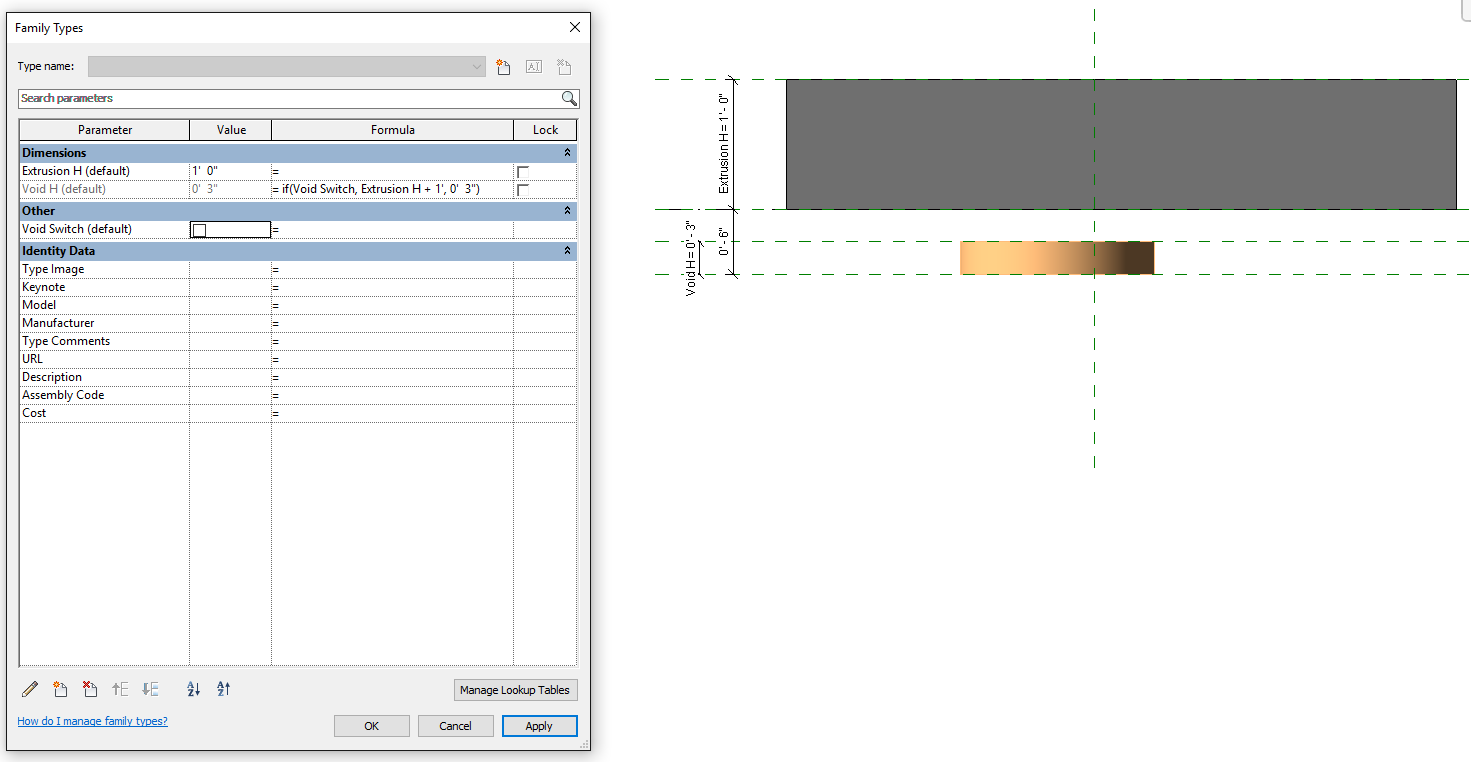Follow the 'How do I manage family types?' link
The height and width of the screenshot is (762, 1471).
click(x=92, y=721)
